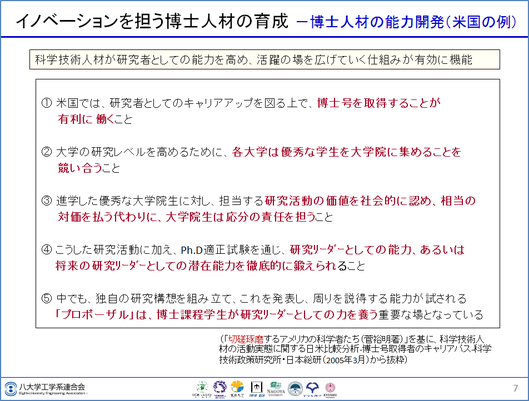
Task: Click the dark teal circular Kyoto University logo
Action: (x=295, y=389)
